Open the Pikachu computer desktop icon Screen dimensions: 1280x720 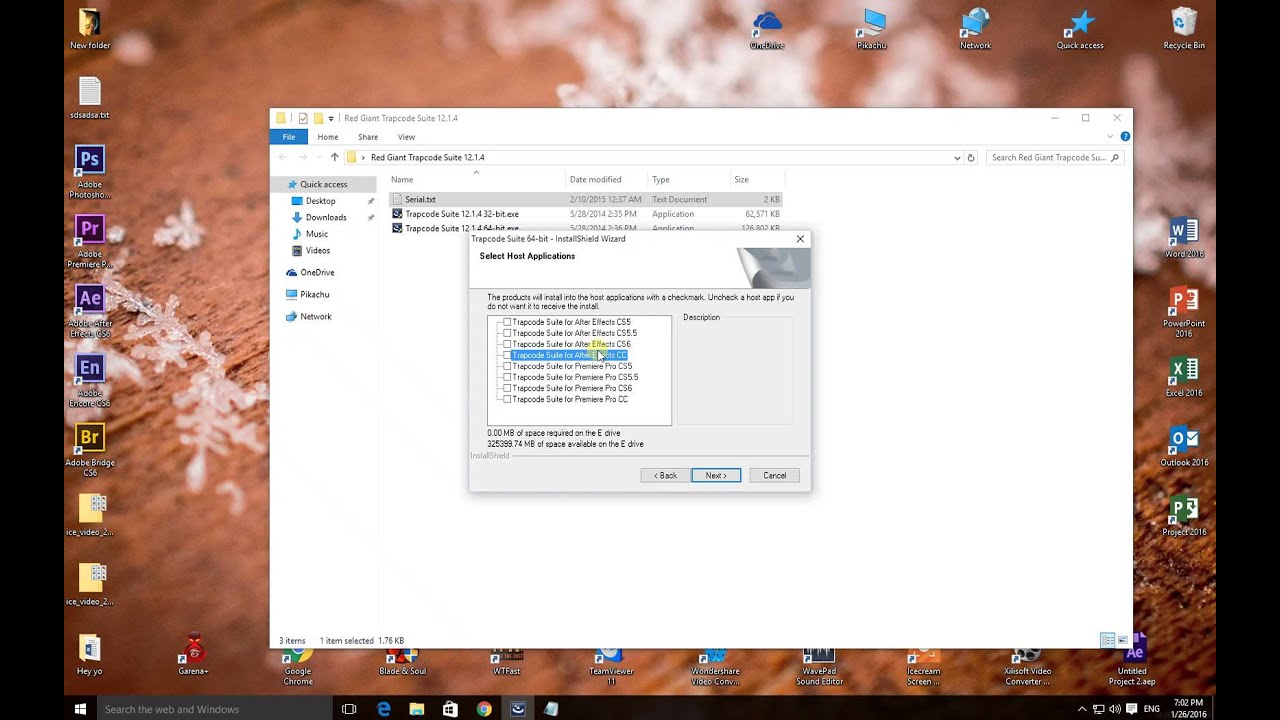872,29
